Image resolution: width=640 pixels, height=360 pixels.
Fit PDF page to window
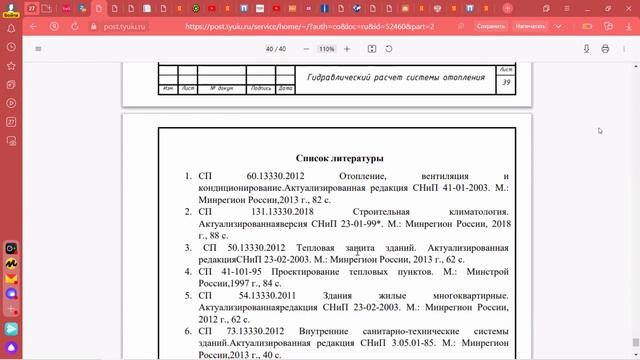371,49
